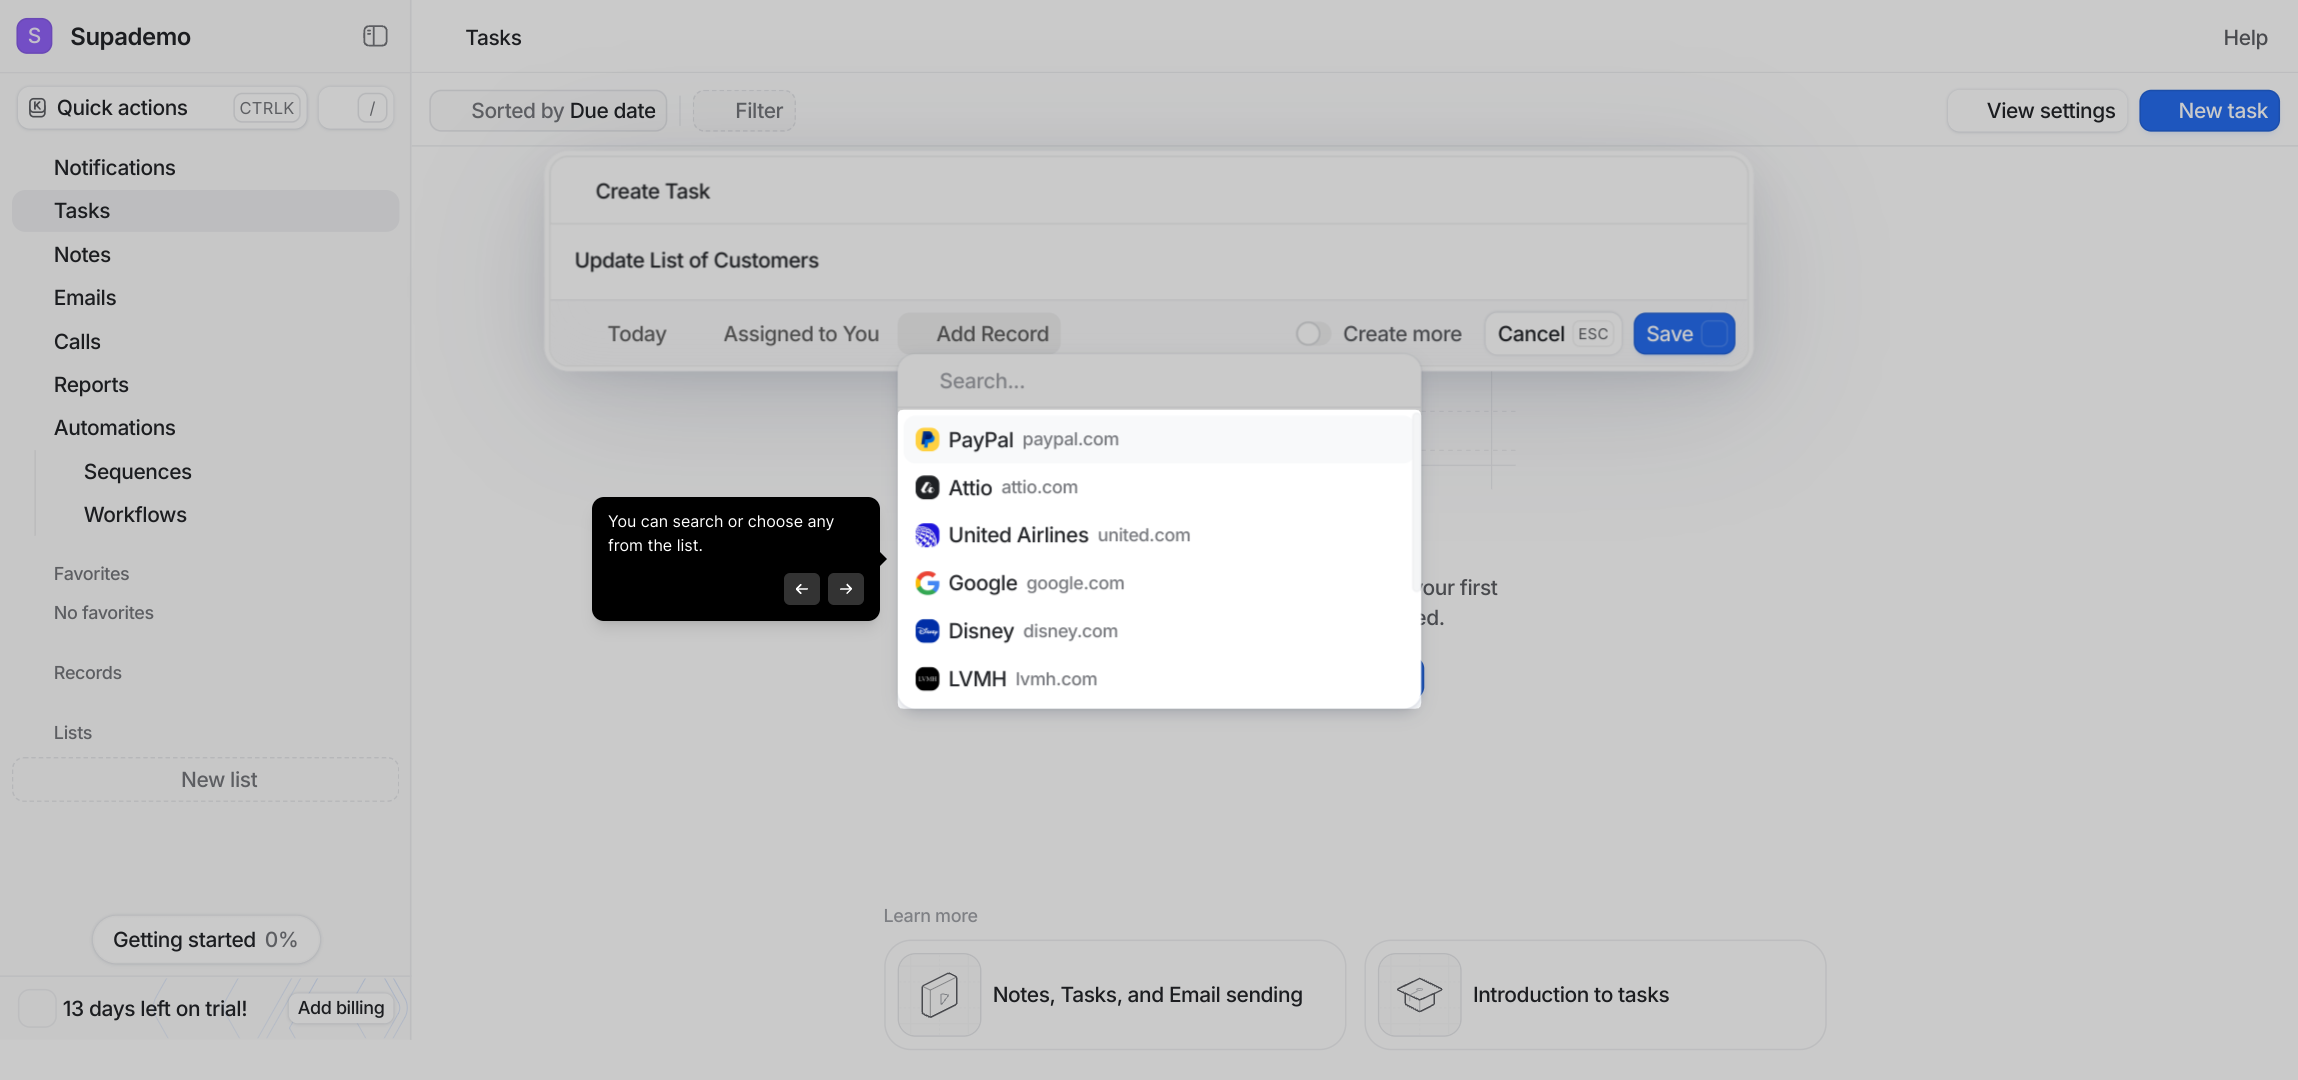Pick Disney from the record list
2298x1080 pixels.
tap(1159, 631)
